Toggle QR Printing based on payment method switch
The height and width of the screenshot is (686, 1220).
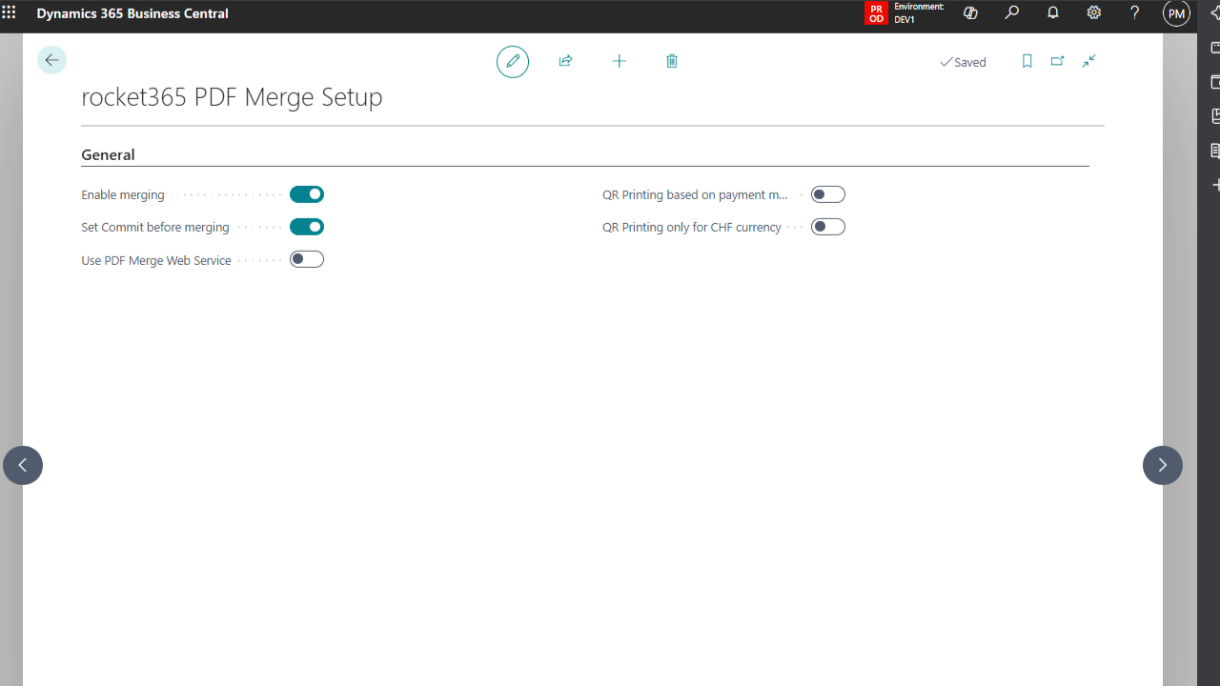(828, 194)
